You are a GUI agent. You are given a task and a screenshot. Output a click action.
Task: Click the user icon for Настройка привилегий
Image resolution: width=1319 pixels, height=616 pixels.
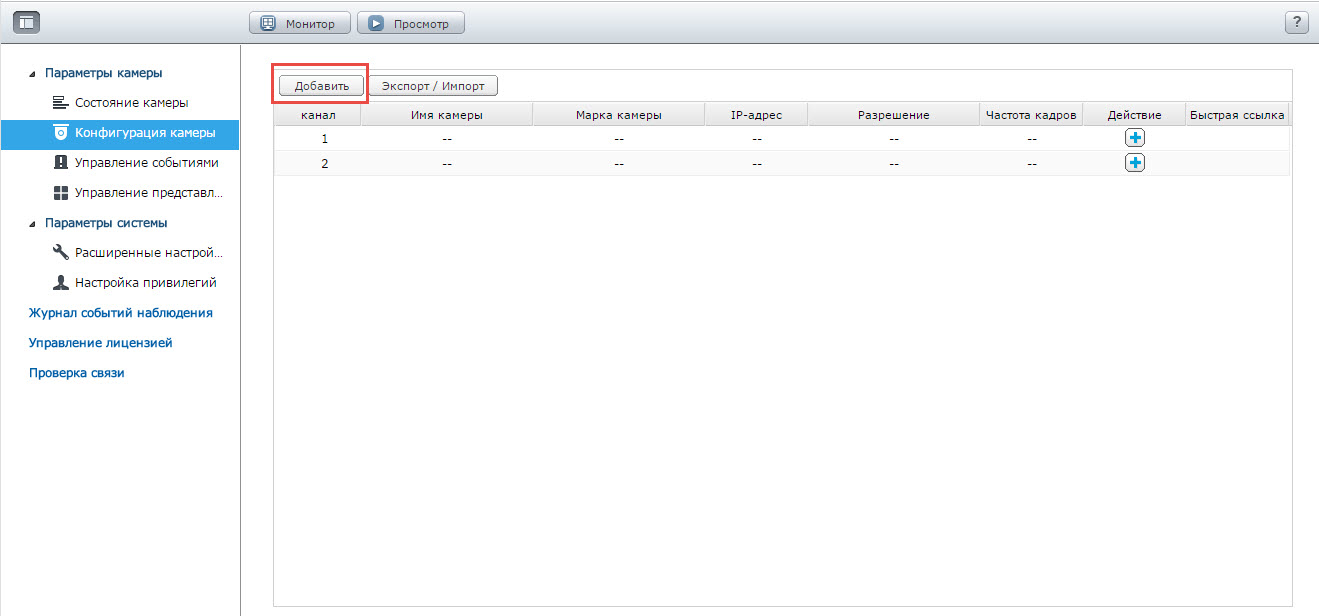pyautogui.click(x=60, y=283)
